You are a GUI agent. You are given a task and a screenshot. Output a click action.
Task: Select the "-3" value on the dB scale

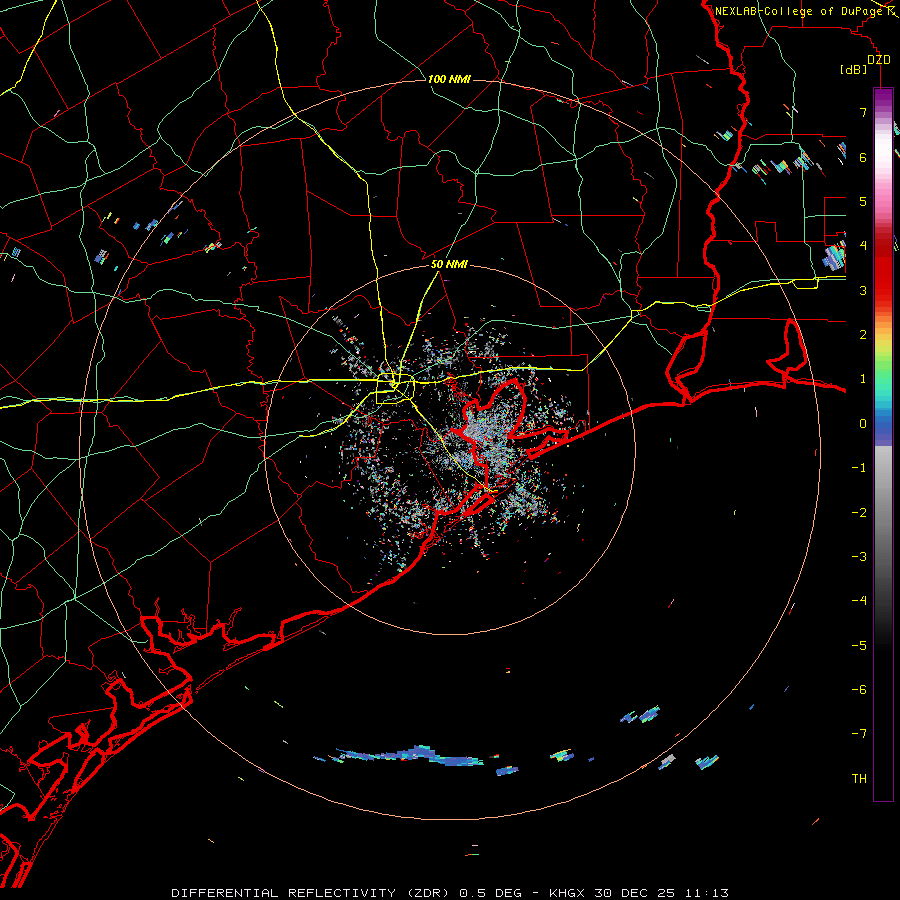pyautogui.click(x=859, y=557)
